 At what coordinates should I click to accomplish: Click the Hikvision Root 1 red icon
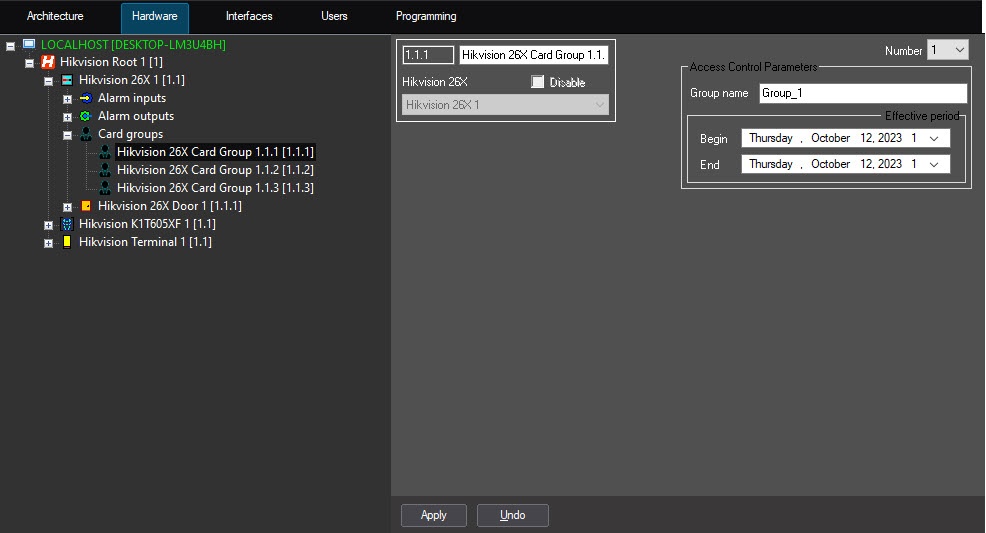click(48, 62)
